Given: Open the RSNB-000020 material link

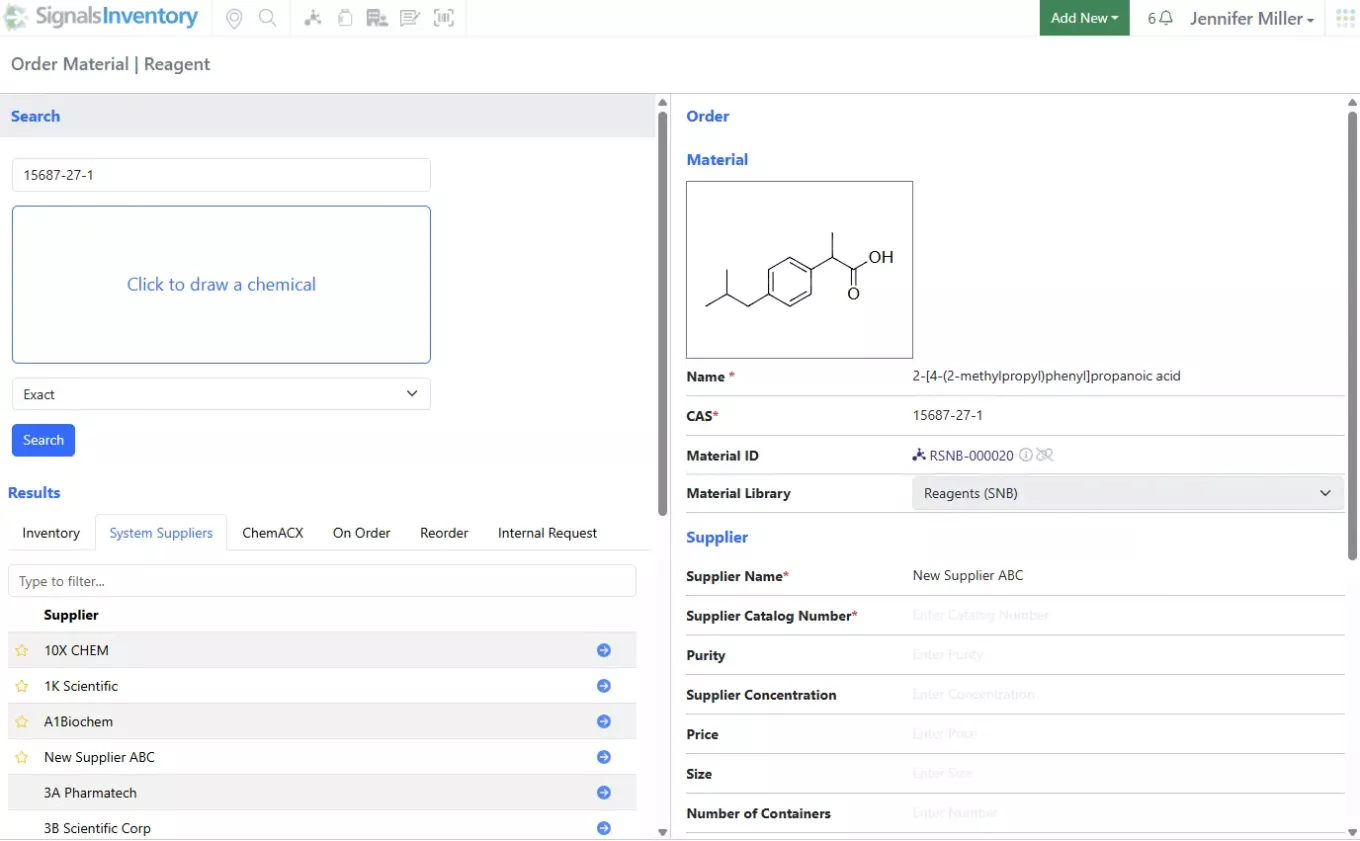Looking at the screenshot, I should pos(970,455).
